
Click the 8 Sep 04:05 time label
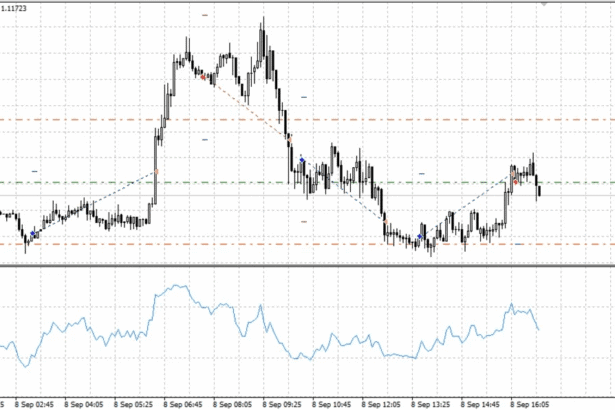pos(84,405)
